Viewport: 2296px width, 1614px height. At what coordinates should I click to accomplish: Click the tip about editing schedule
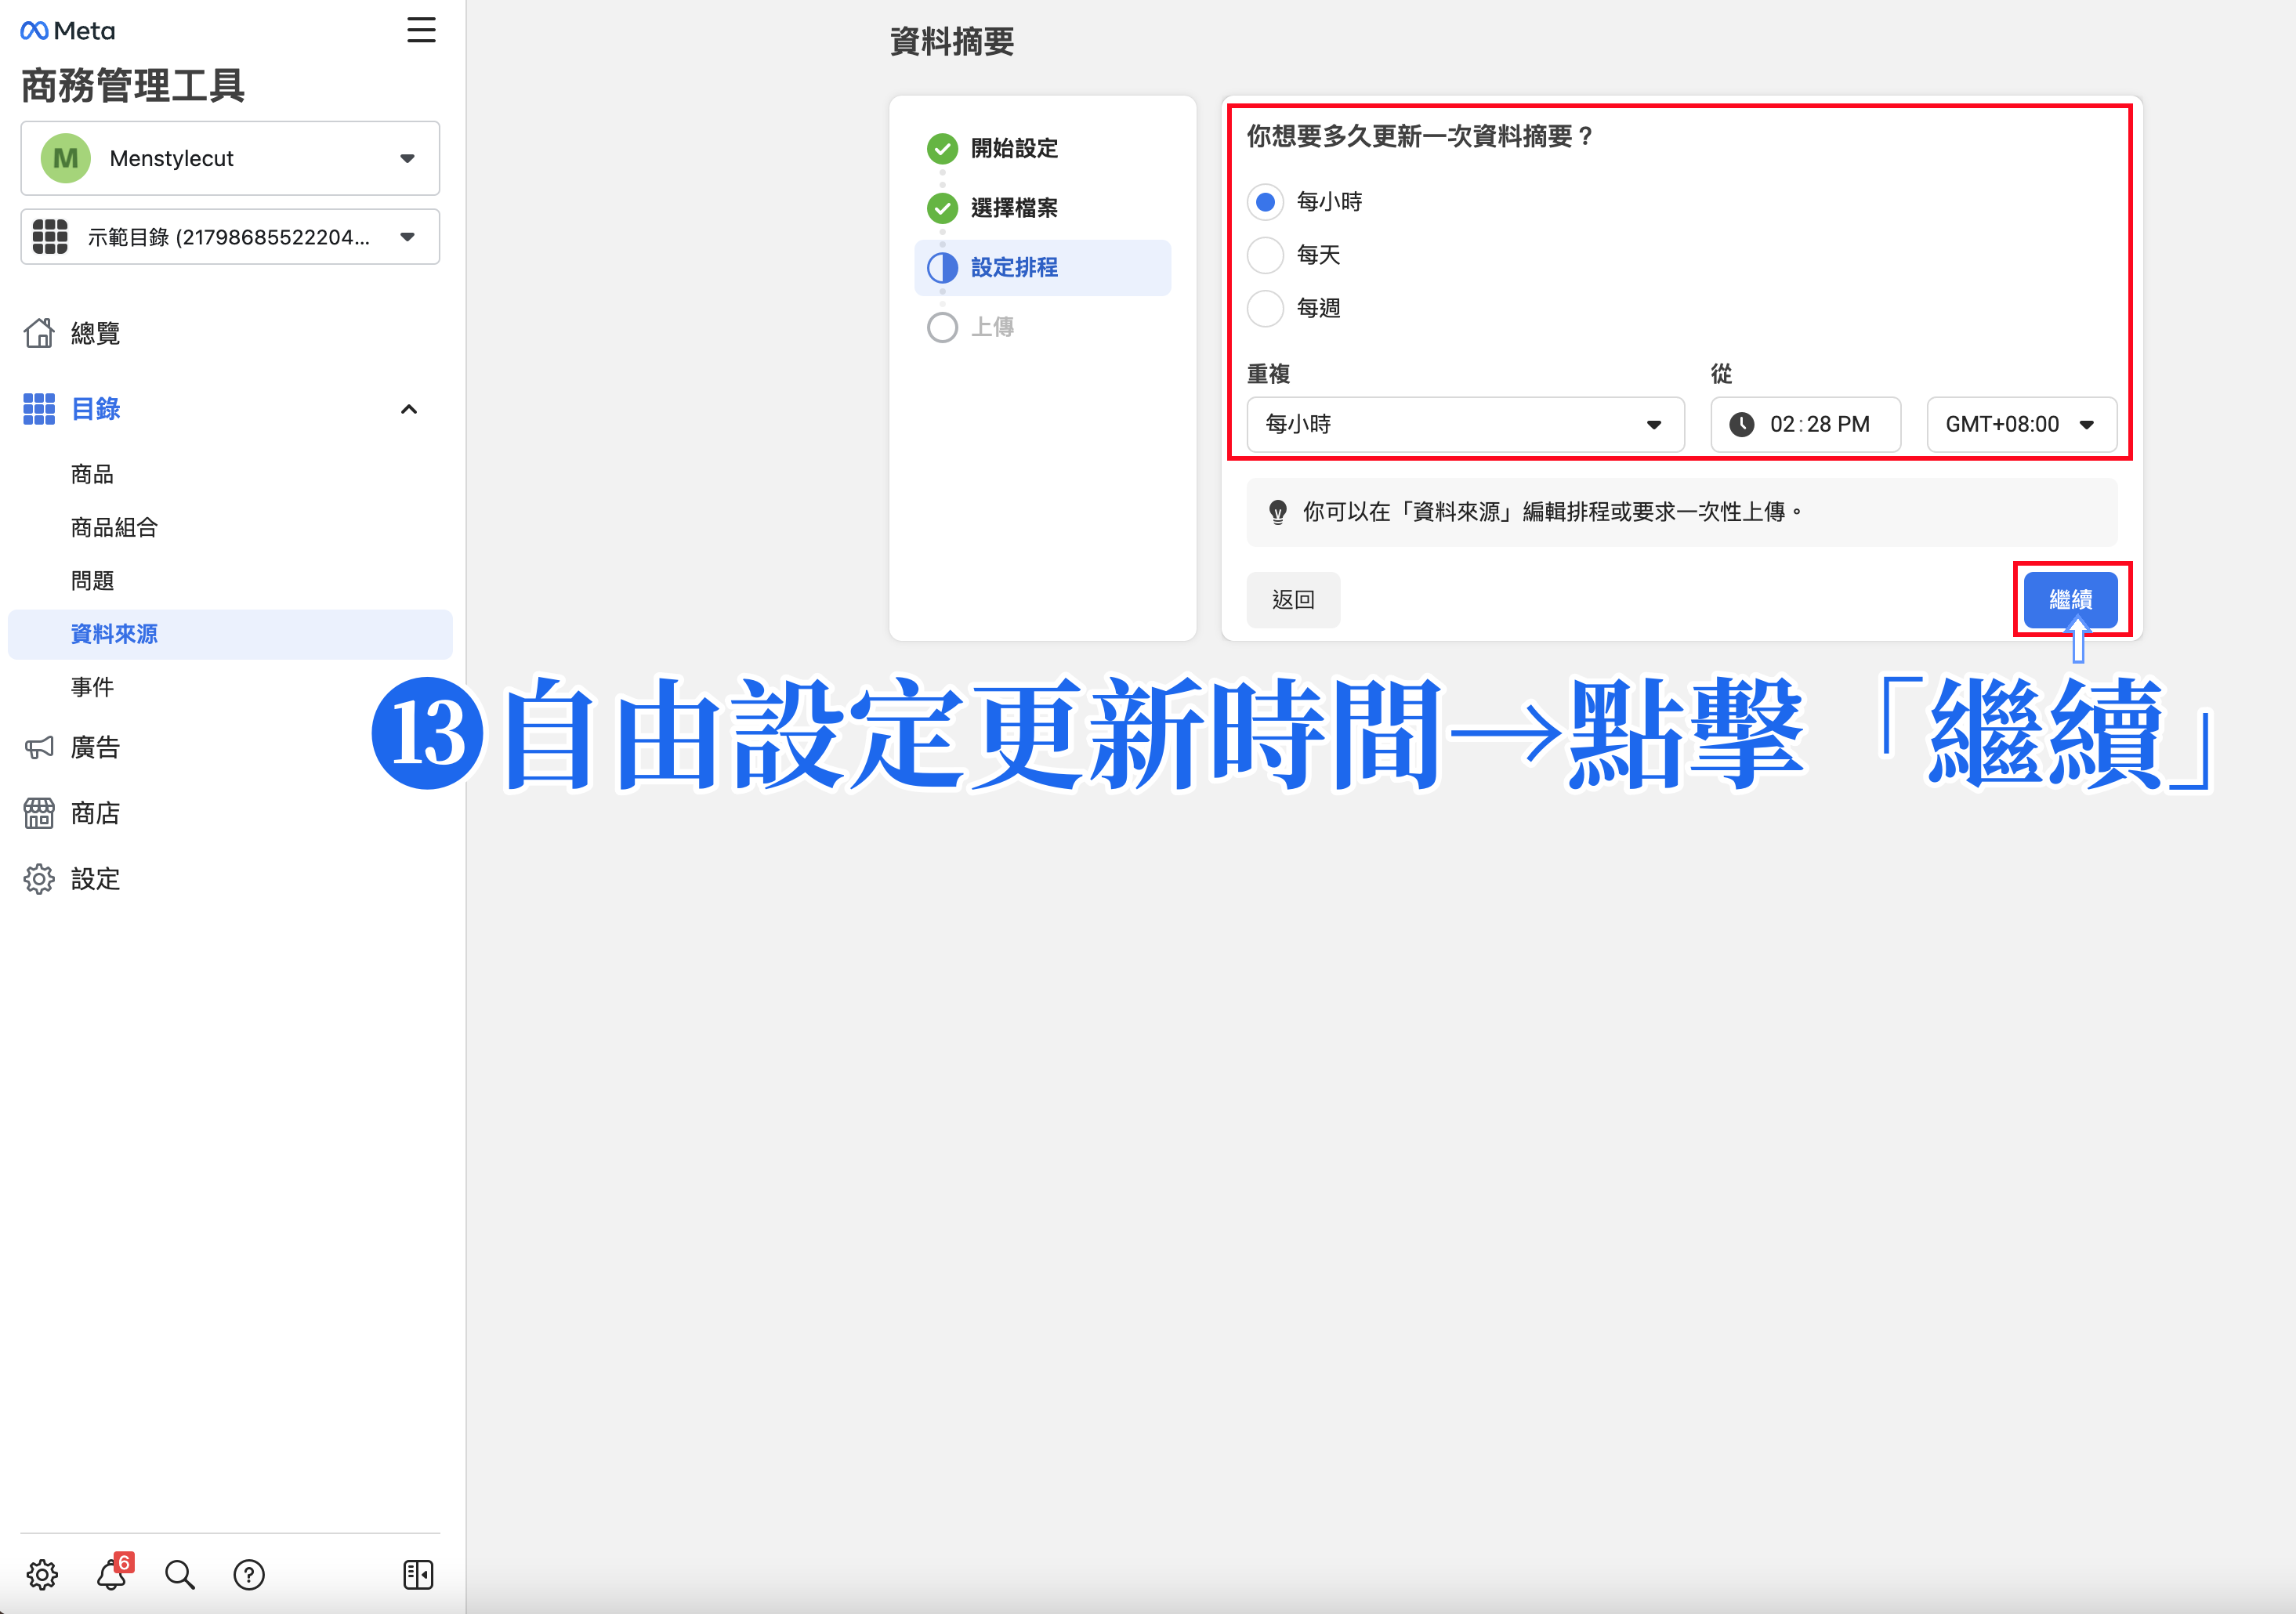1681,512
